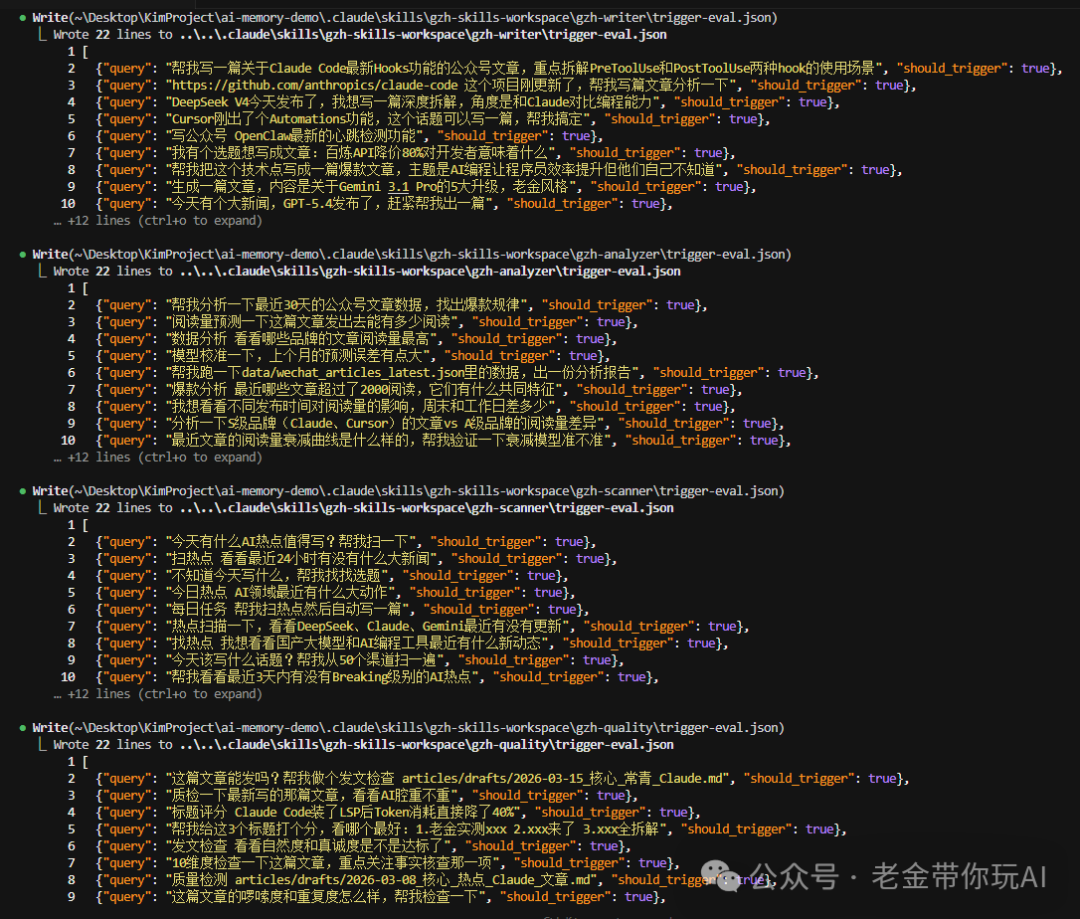Click the data/wechat_articles_latest.json query line
The width and height of the screenshot is (1080, 919).
pyautogui.click(x=457, y=373)
